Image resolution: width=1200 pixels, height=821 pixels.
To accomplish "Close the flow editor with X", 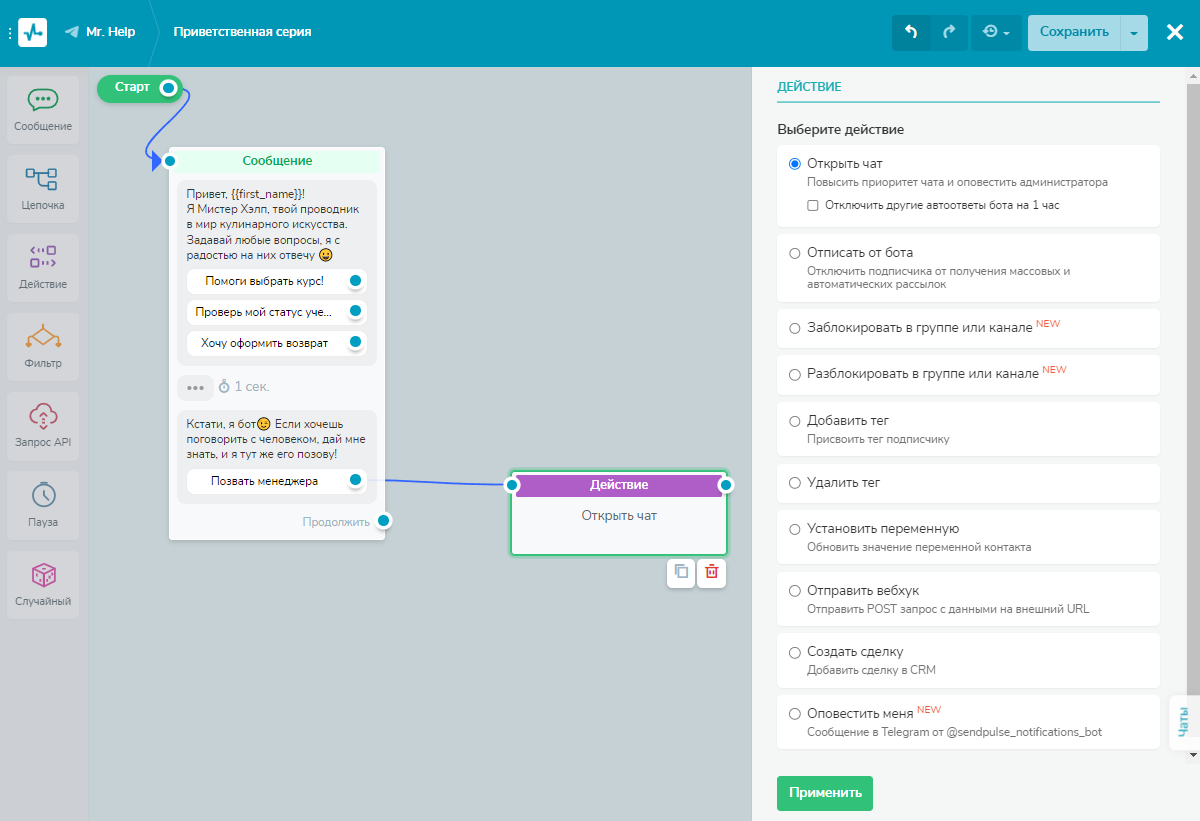I will 1175,32.
